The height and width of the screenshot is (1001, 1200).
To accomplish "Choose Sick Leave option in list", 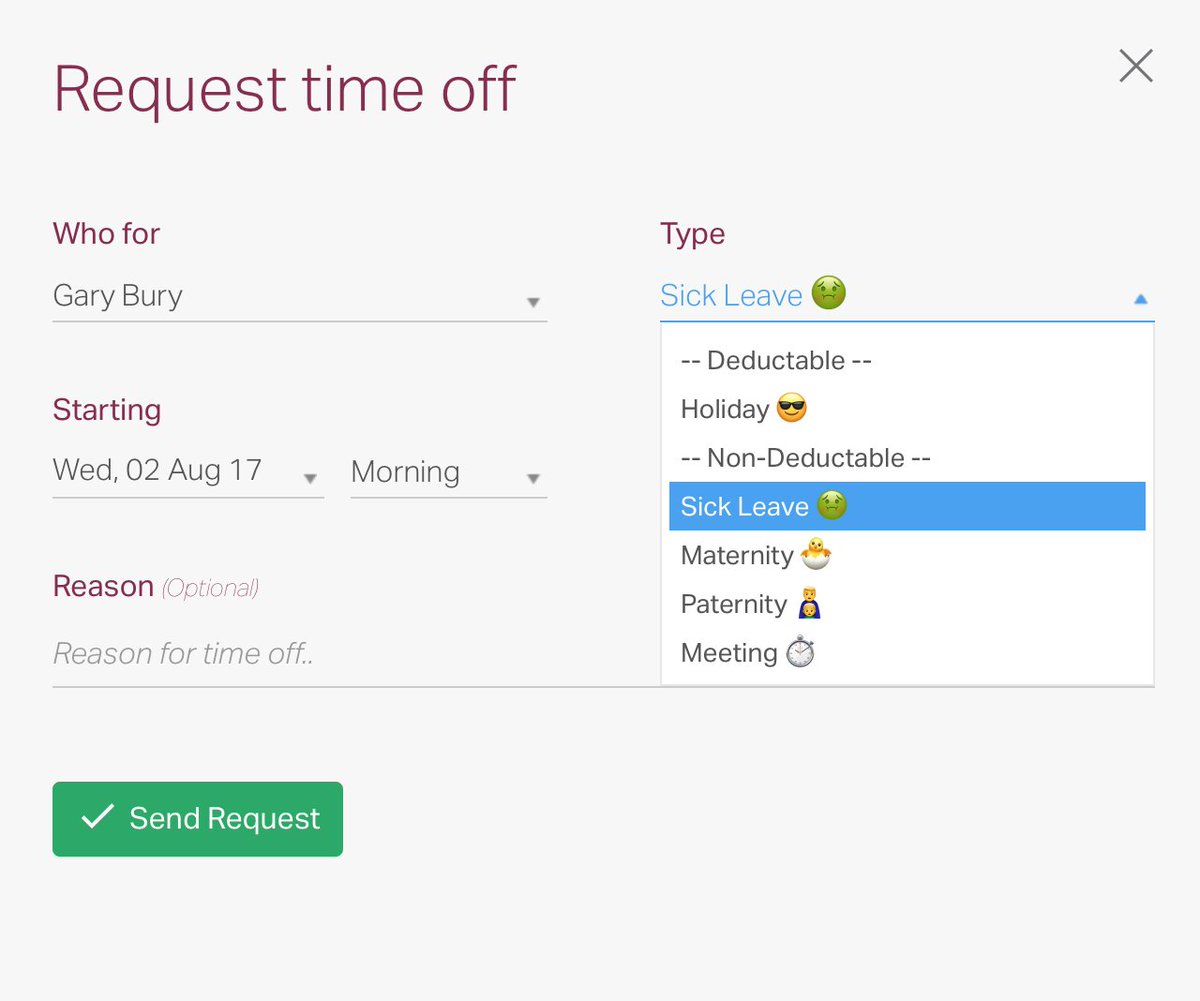I will [744, 506].
